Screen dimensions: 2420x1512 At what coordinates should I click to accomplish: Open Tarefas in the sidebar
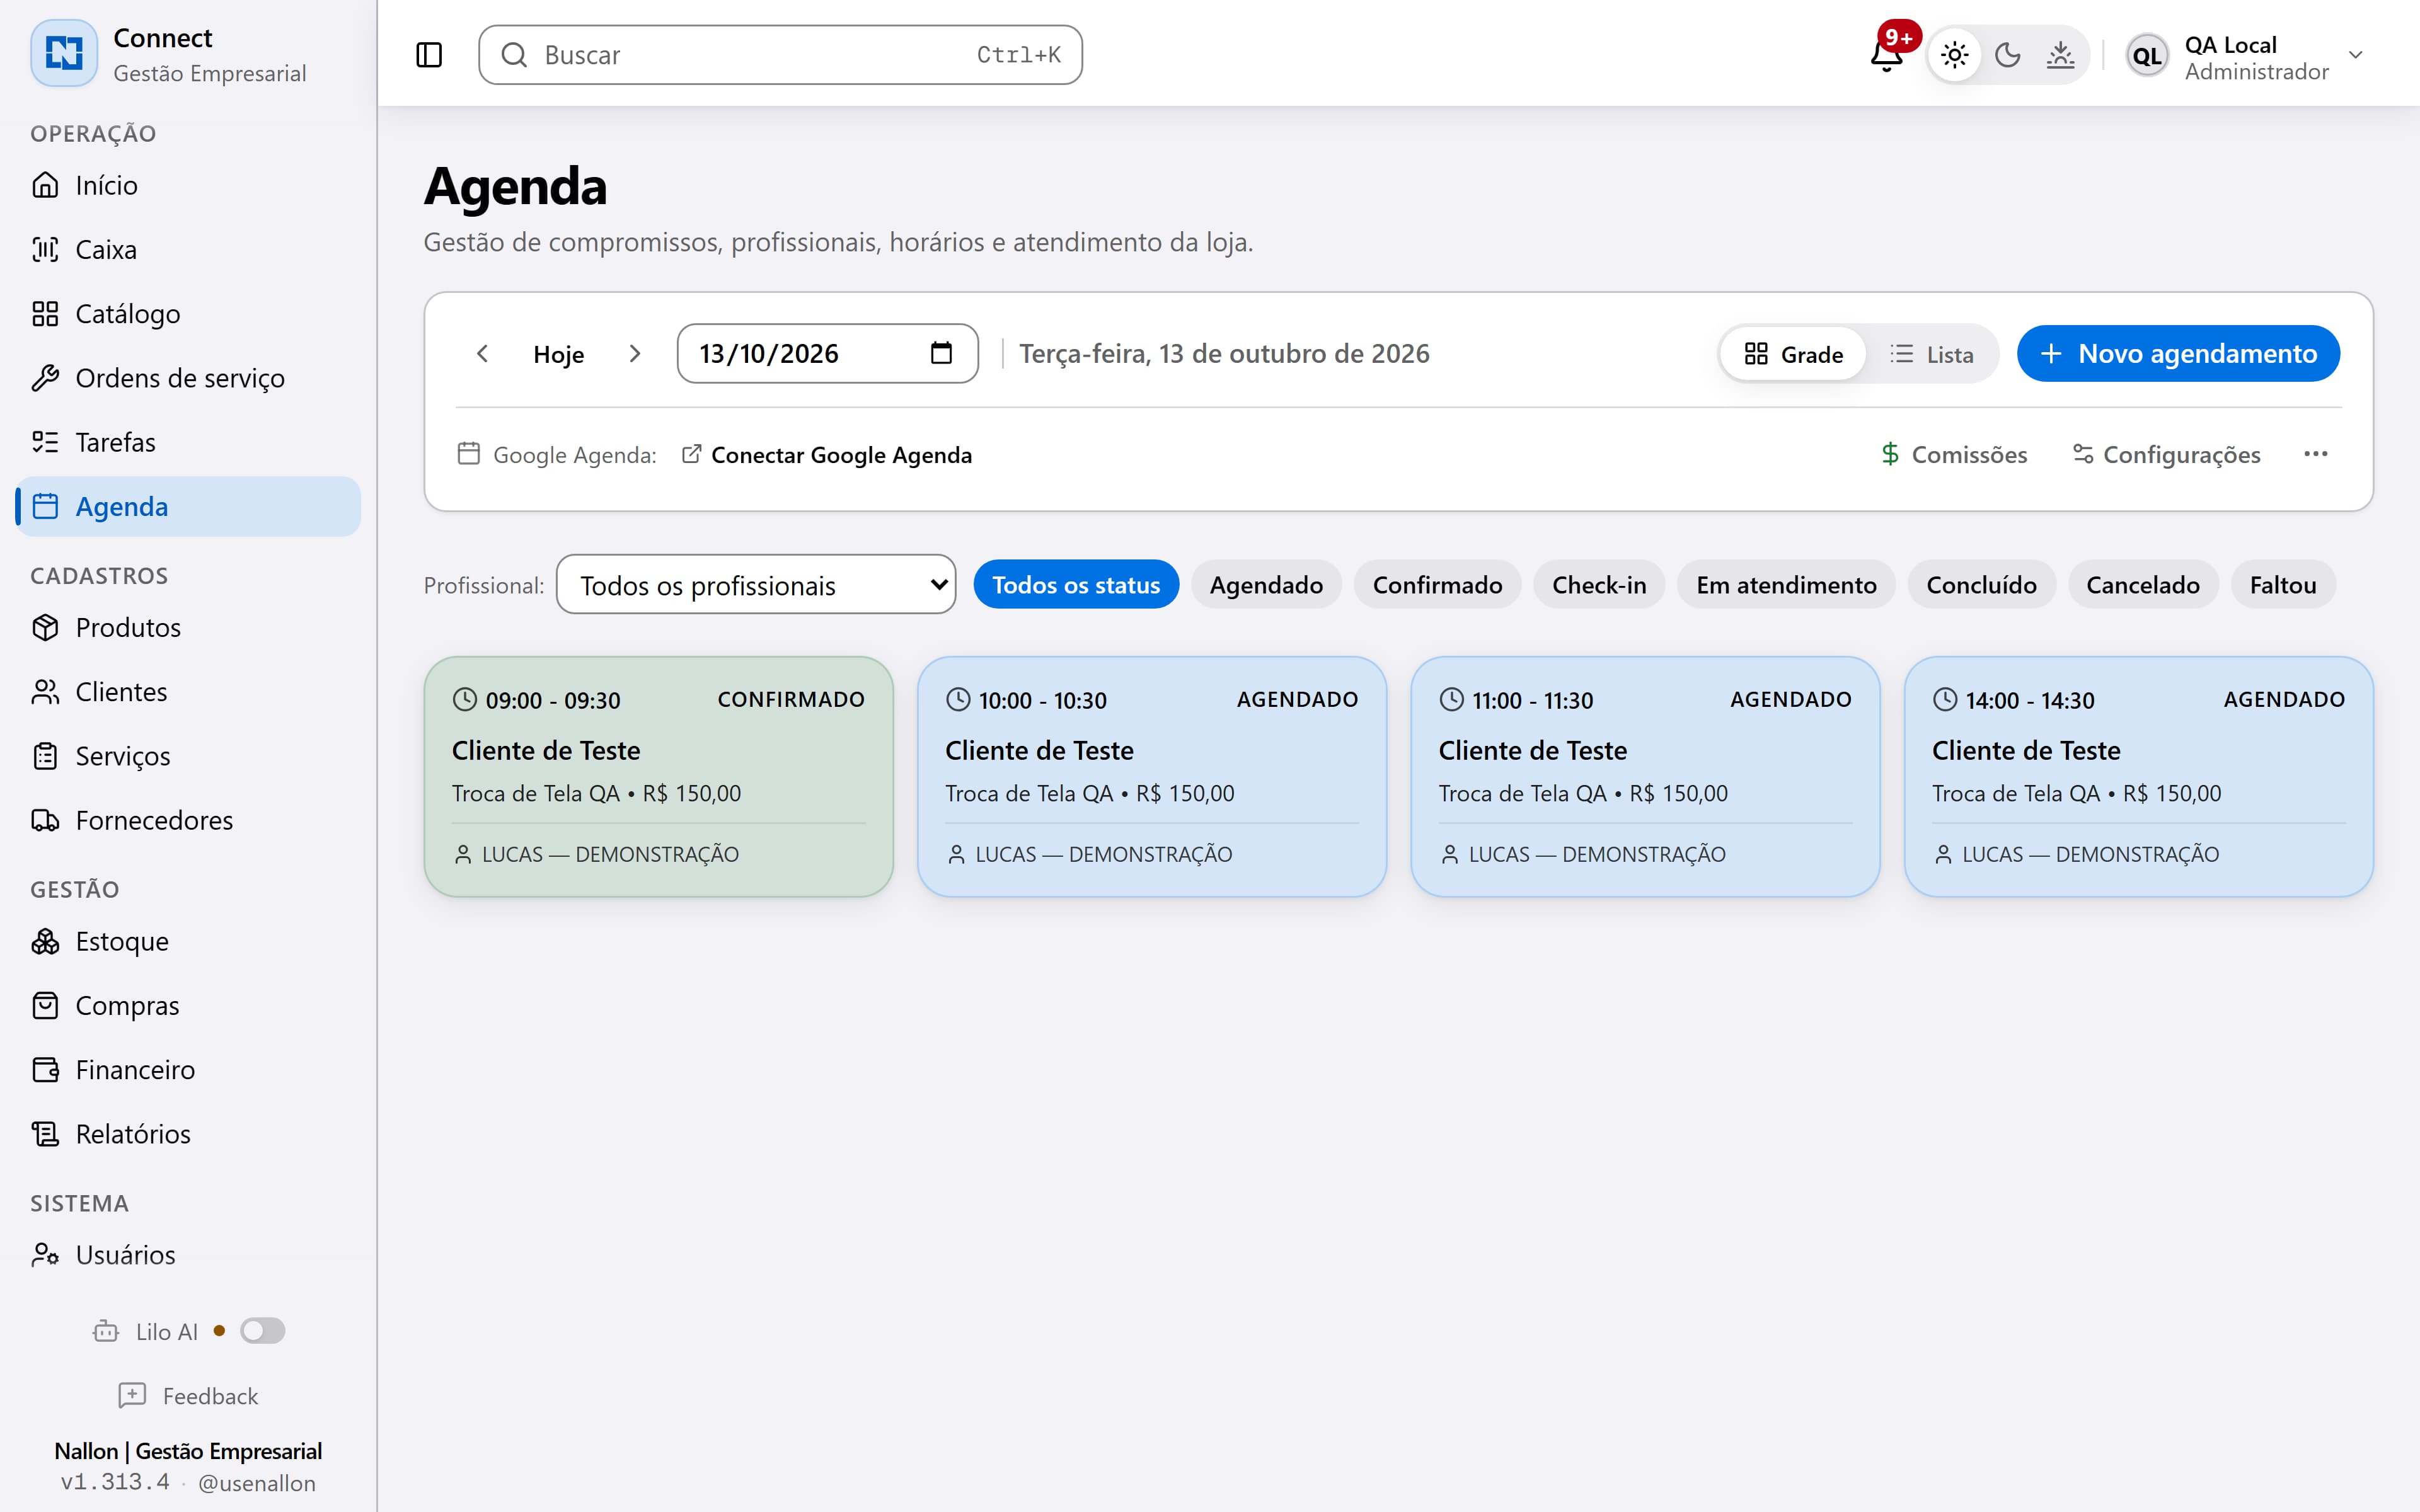coord(188,442)
